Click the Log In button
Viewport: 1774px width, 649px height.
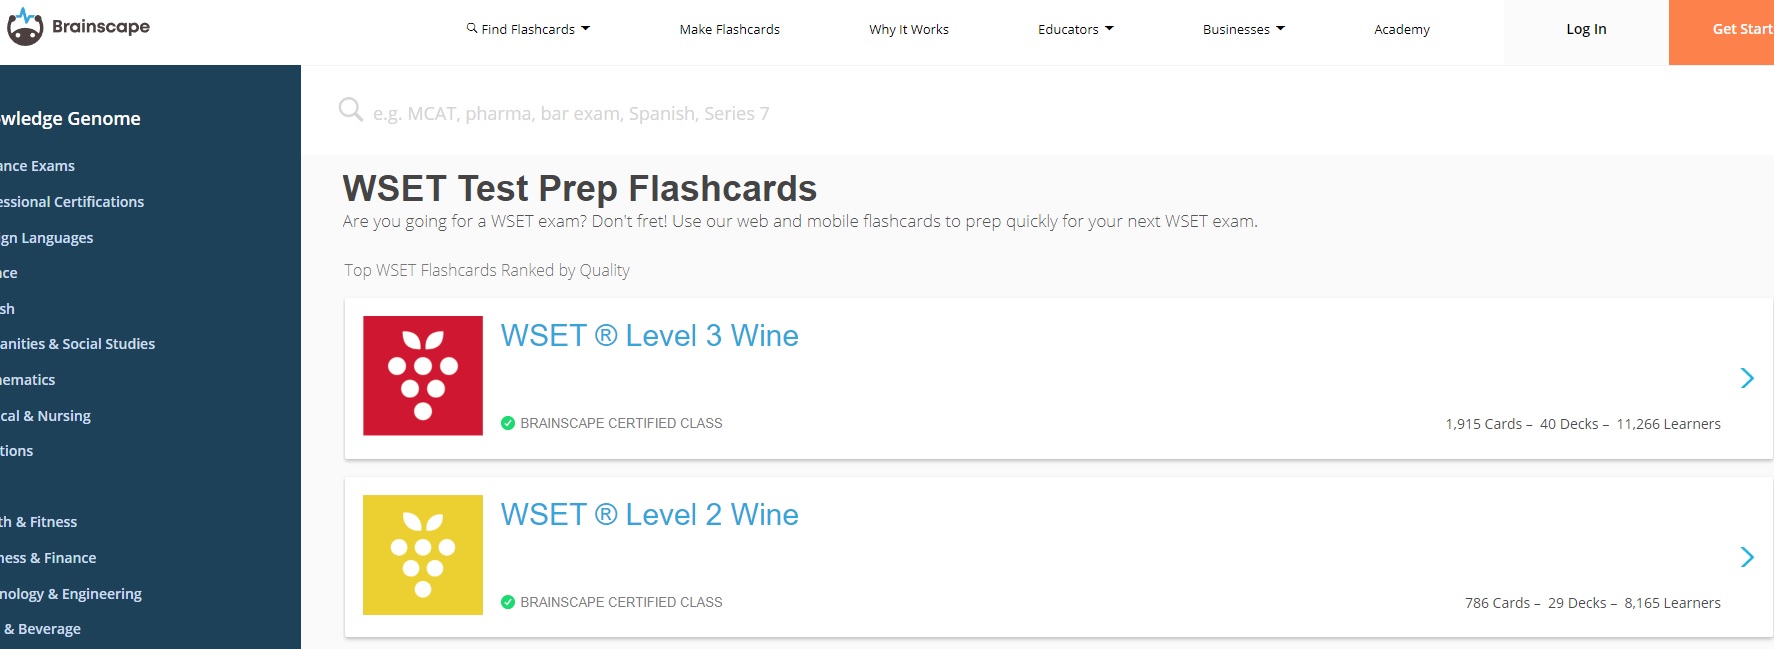coord(1586,29)
